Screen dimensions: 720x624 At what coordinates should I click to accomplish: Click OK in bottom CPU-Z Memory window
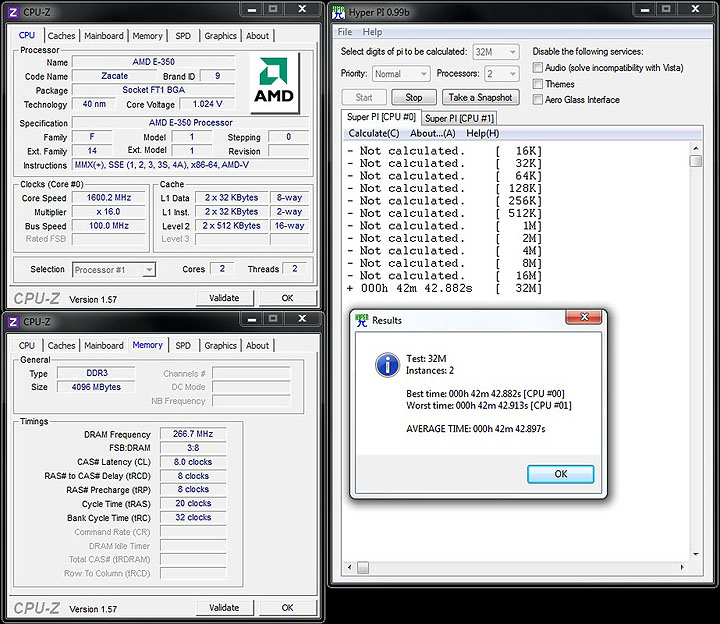(x=287, y=608)
